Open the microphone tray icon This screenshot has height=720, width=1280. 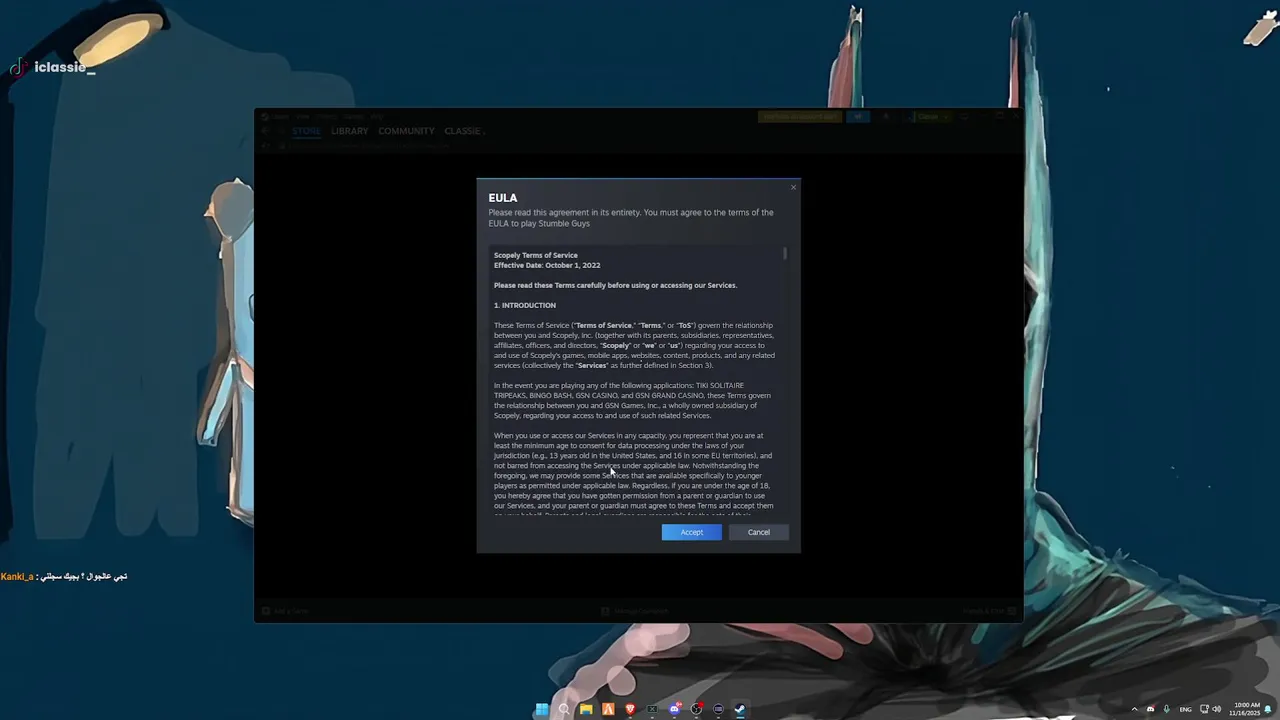click(x=1167, y=709)
